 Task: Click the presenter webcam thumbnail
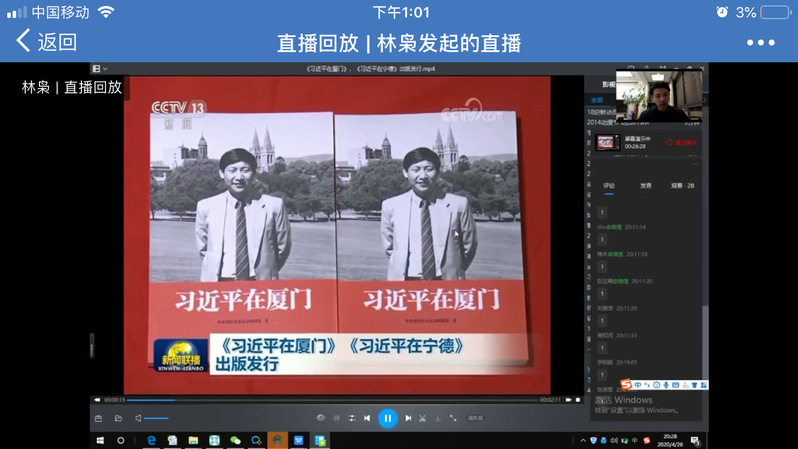(x=659, y=96)
